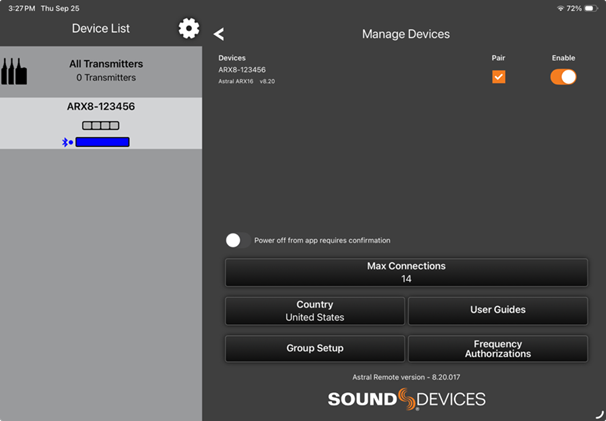Uncheck the Pair checkbox for ARX8-123456
Screen dimensions: 606x421
coord(499,77)
